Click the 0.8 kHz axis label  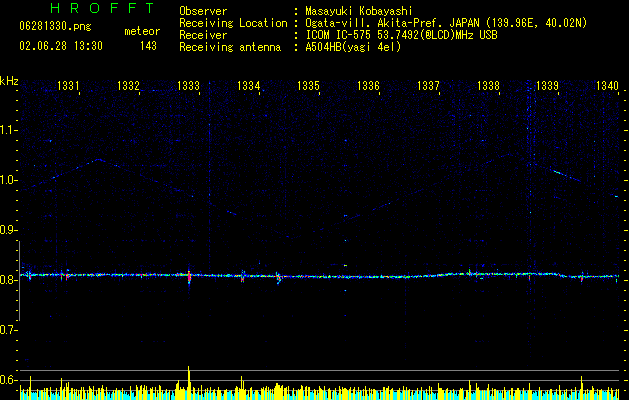(8, 280)
